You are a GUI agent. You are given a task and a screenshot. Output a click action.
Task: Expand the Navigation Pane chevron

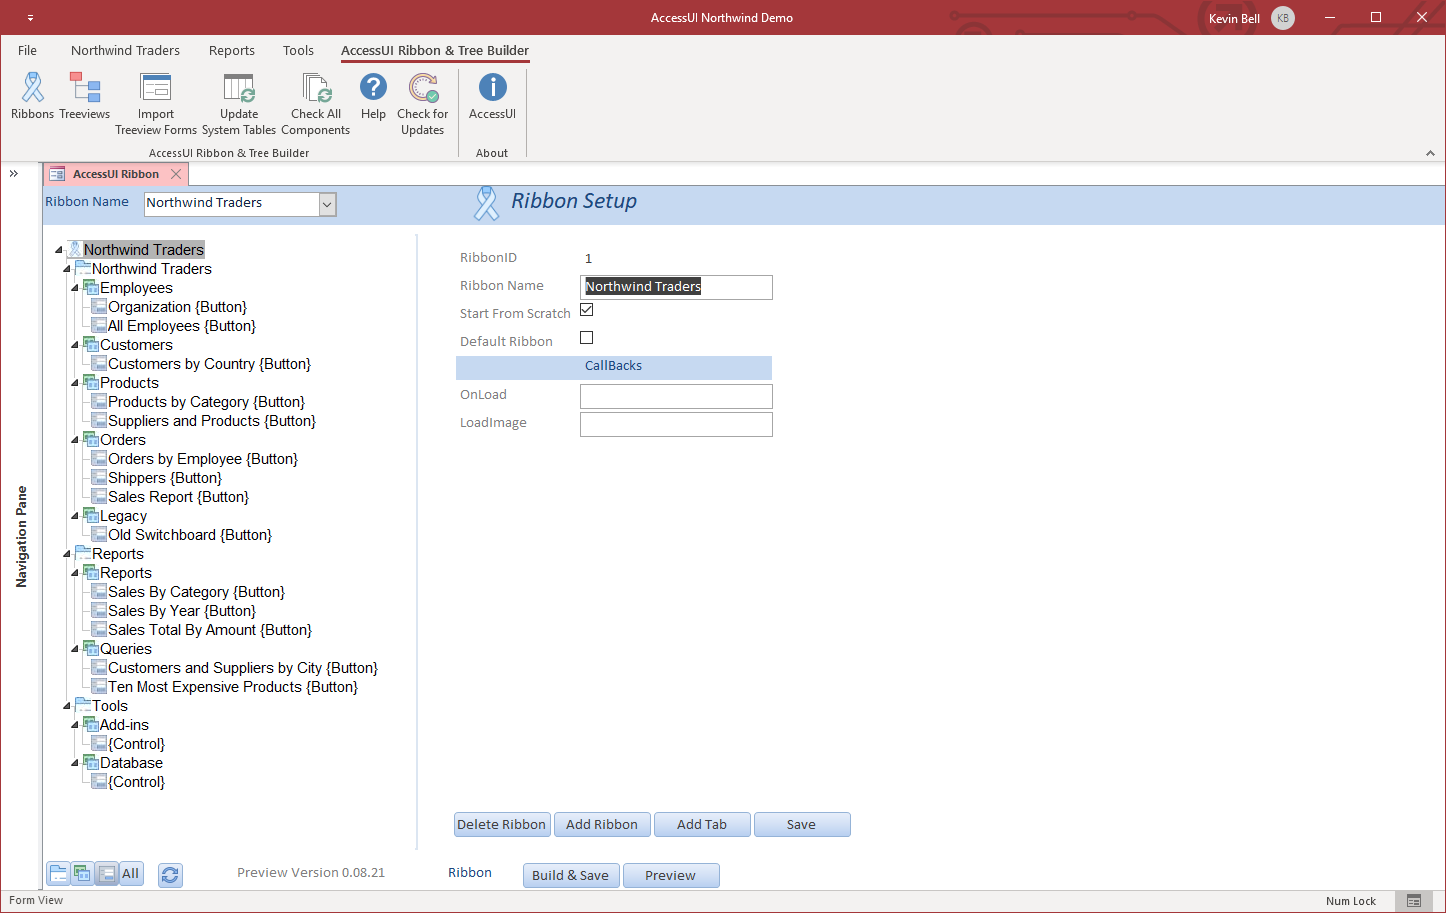[x=14, y=174]
